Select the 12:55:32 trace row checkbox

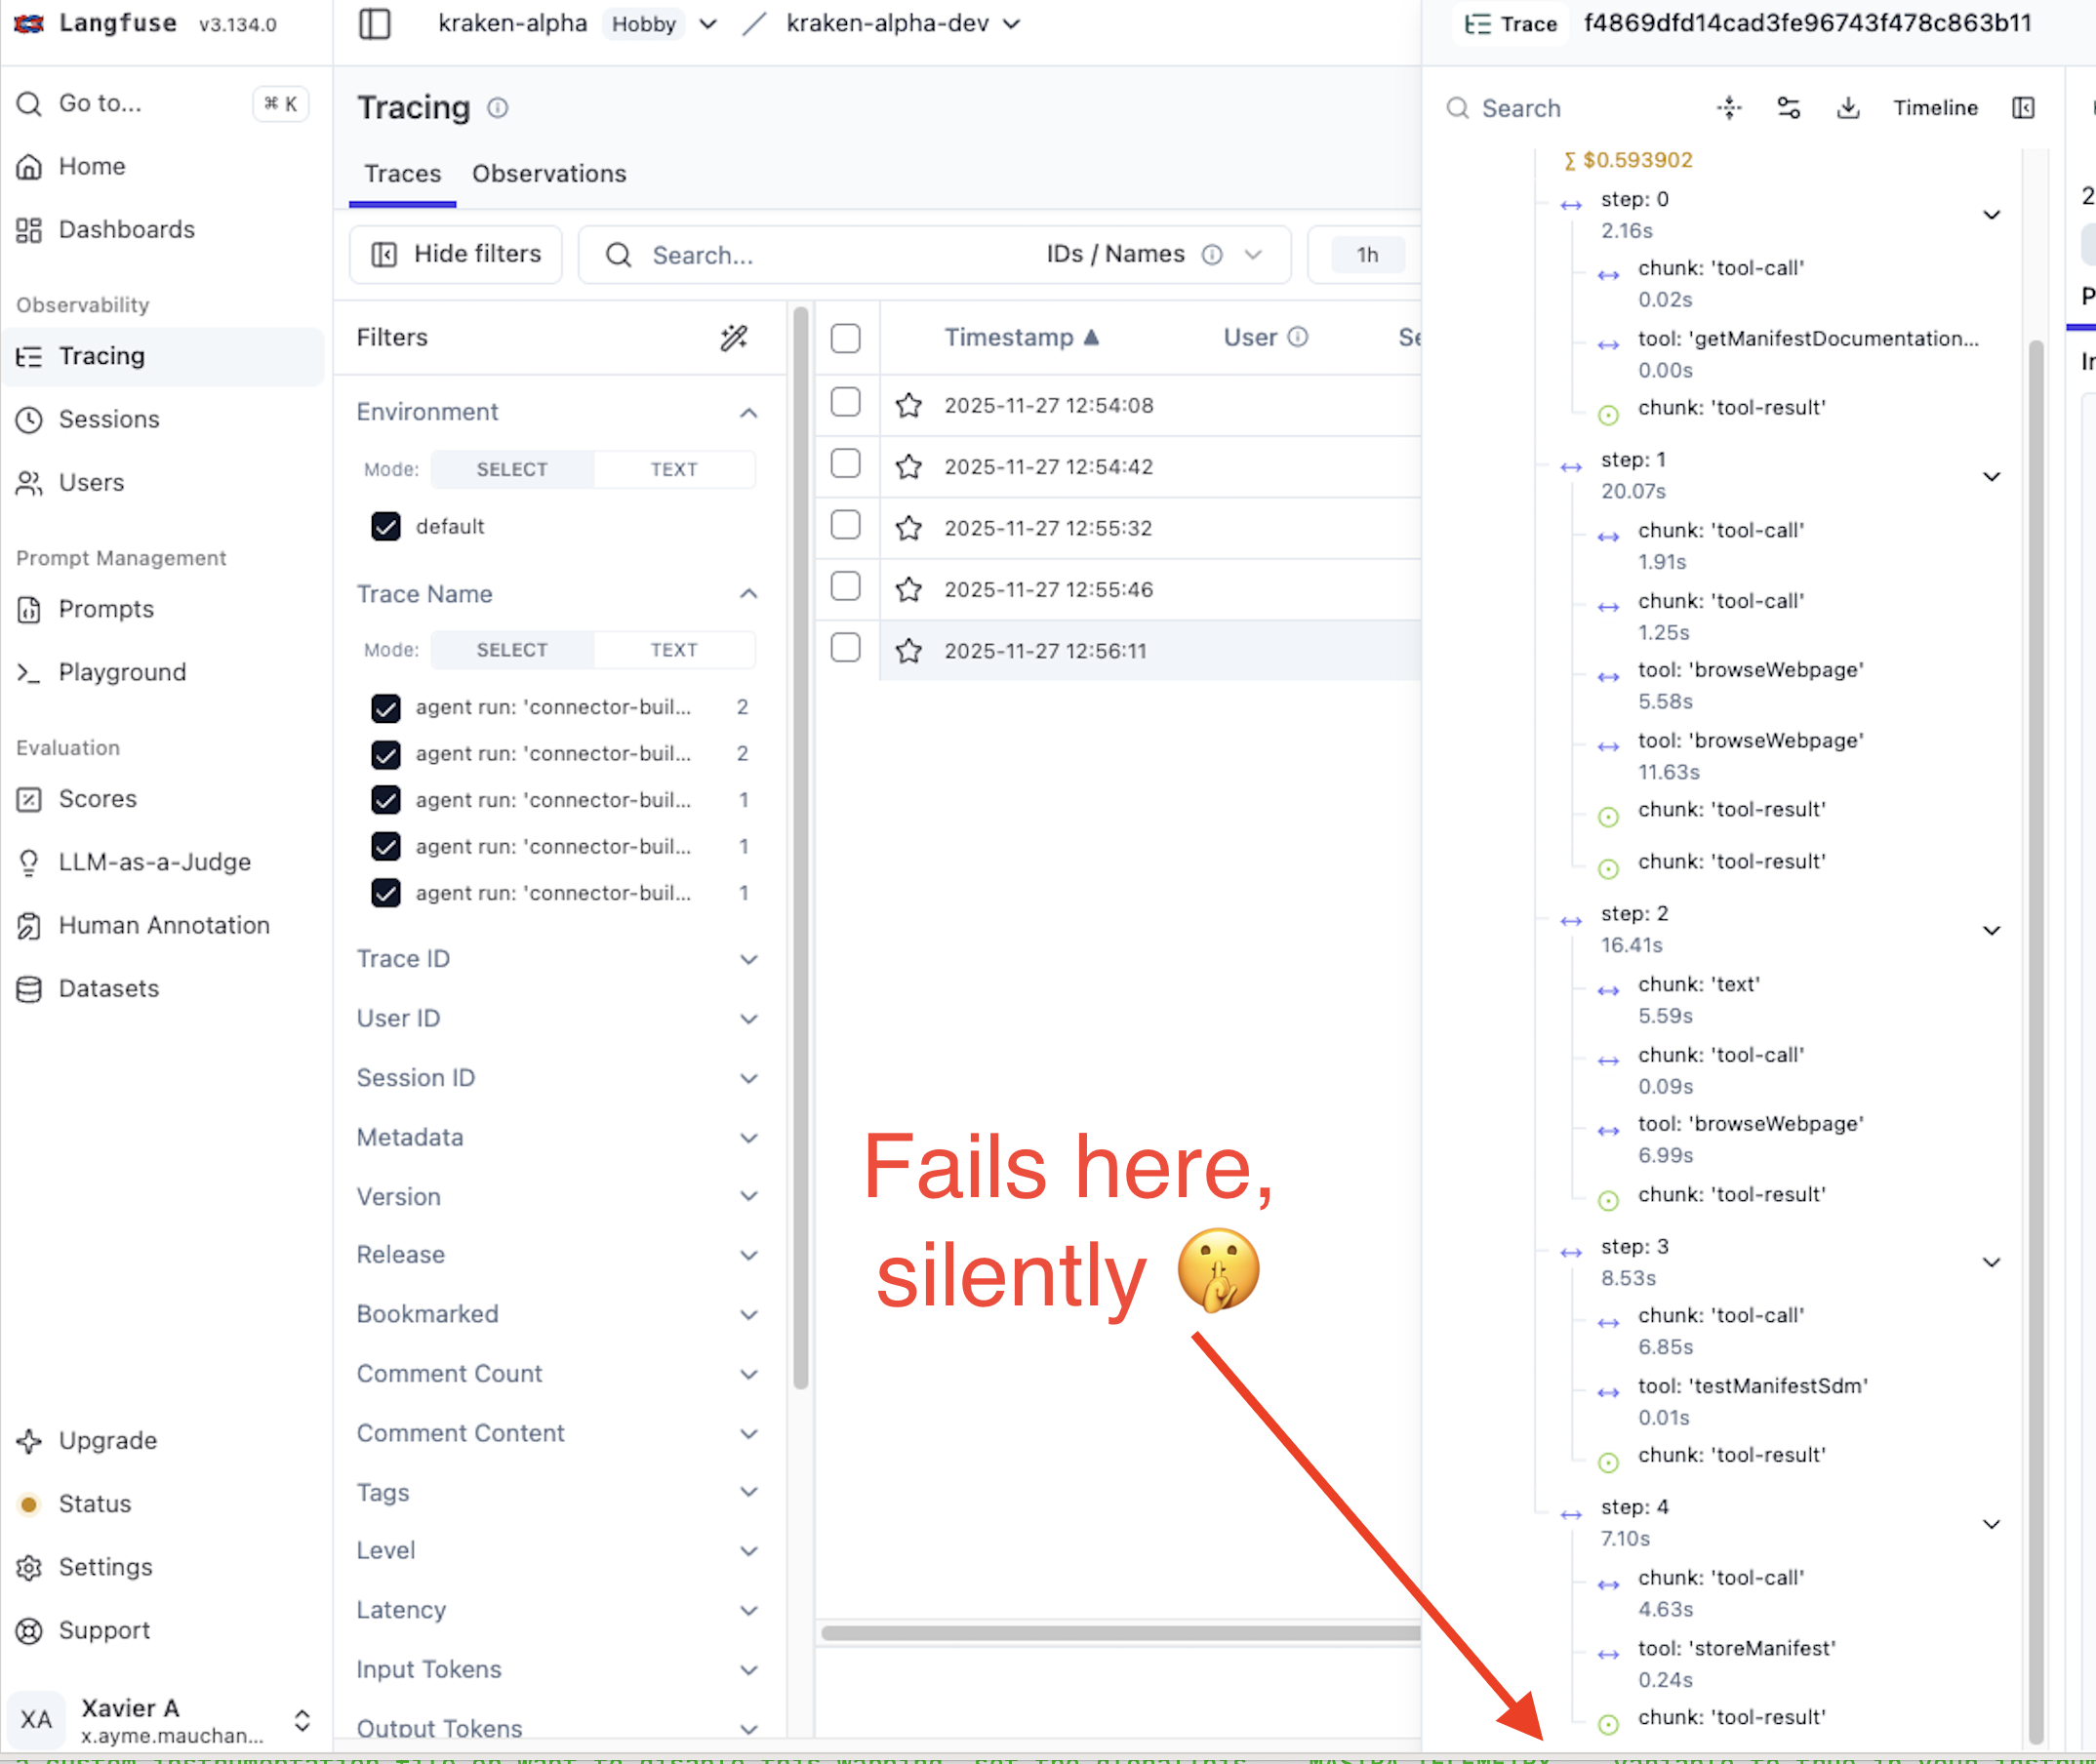click(845, 525)
